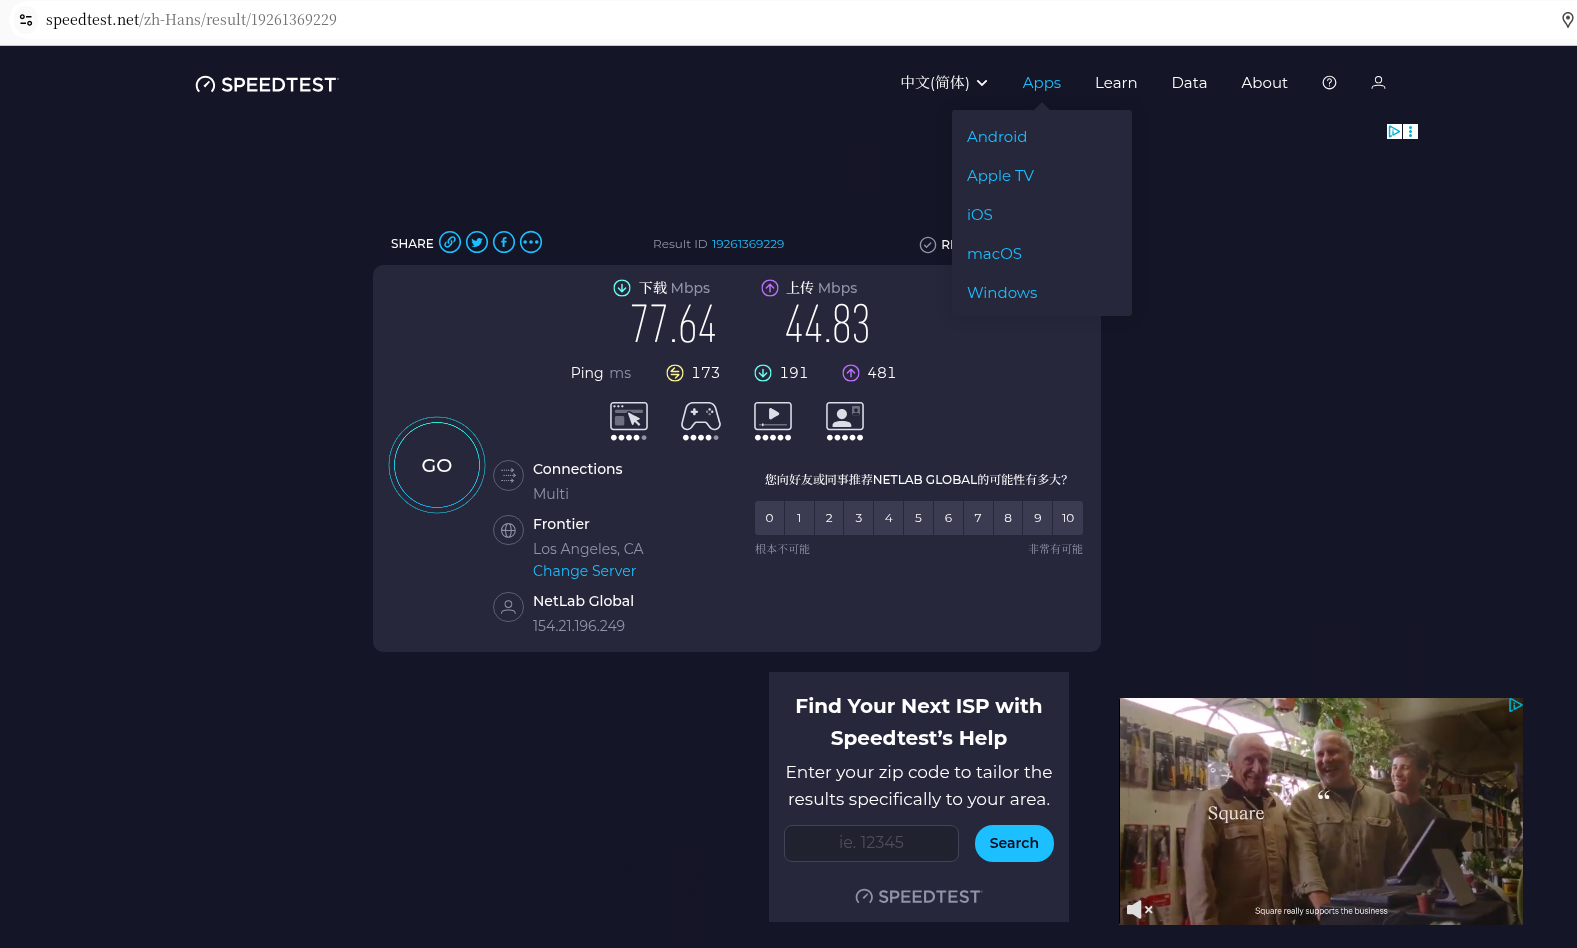Open the user account icon

pyautogui.click(x=1378, y=83)
